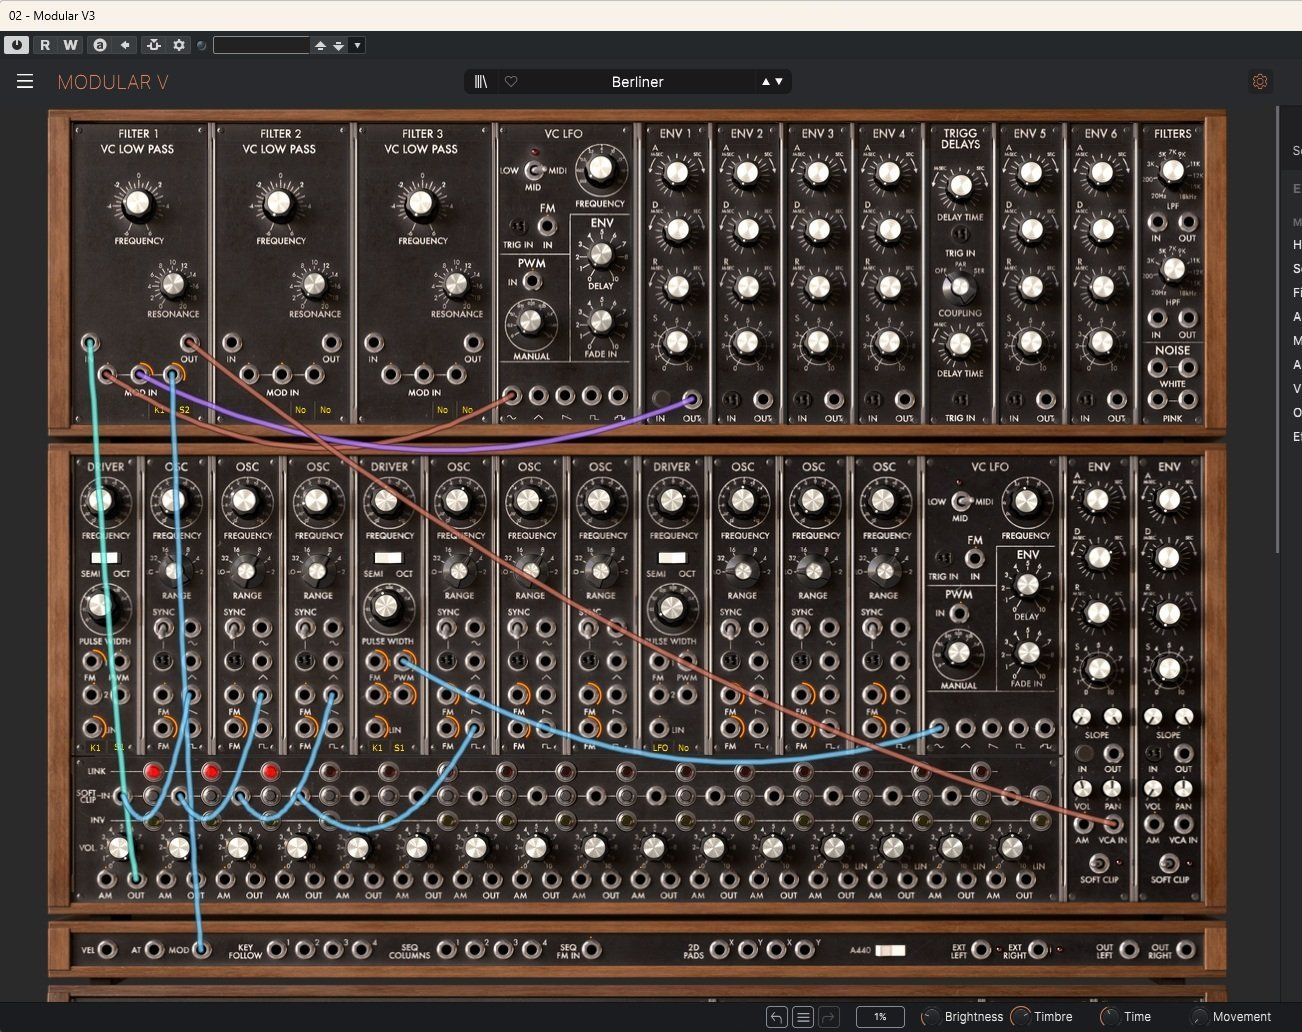Open the Modular V hamburger menu
The height and width of the screenshot is (1032, 1302).
pyautogui.click(x=25, y=82)
